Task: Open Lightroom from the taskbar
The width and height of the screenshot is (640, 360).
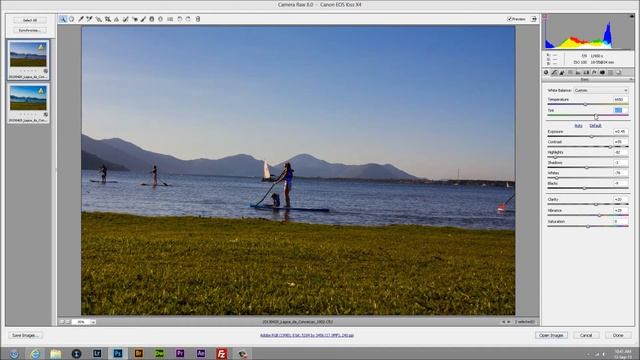Action: [97, 353]
